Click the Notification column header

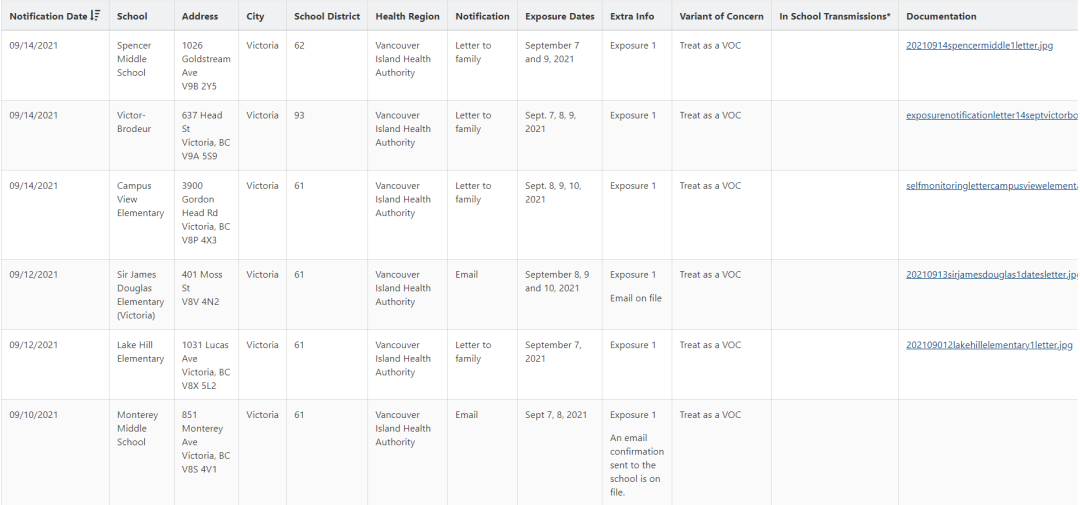click(482, 16)
